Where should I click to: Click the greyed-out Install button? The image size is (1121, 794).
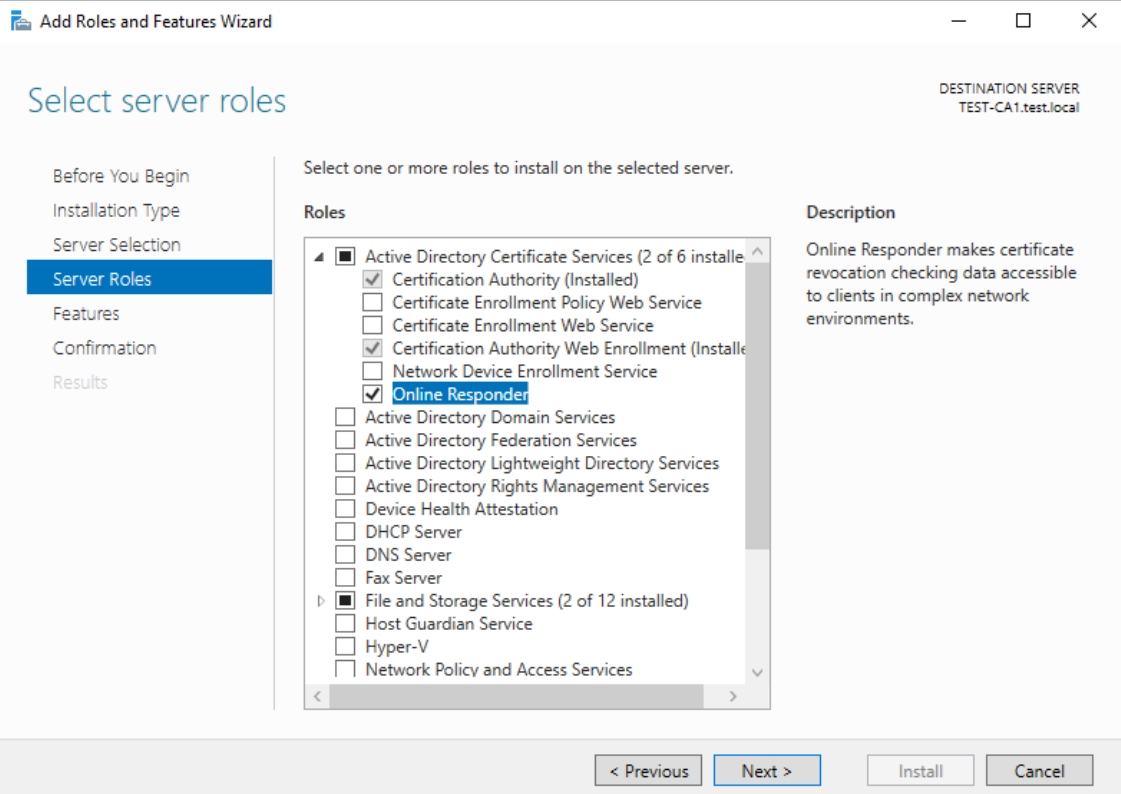pos(920,770)
